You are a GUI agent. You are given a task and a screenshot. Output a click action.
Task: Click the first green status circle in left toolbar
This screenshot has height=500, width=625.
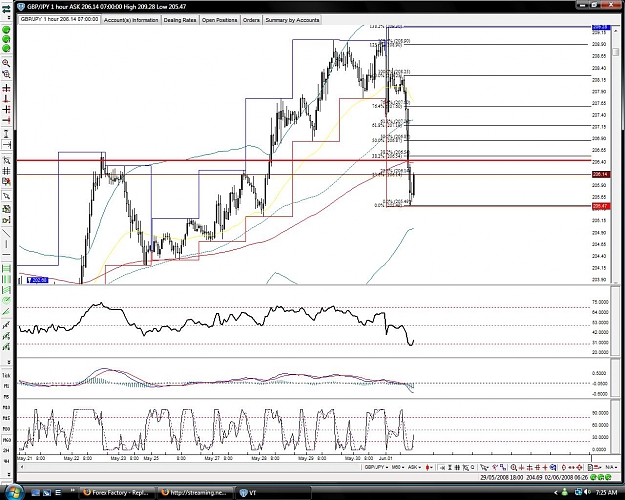tap(6, 30)
